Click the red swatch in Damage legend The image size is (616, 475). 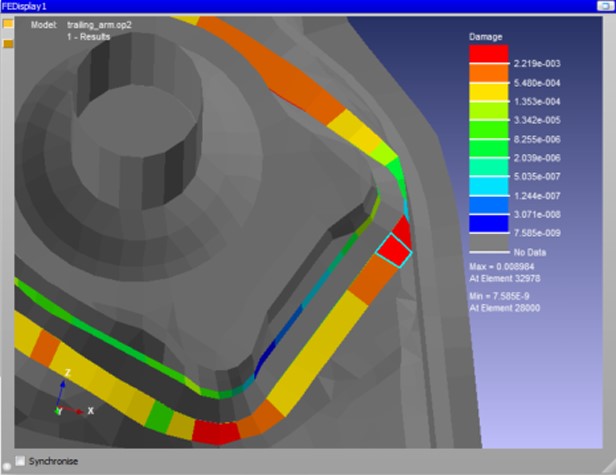click(x=489, y=54)
